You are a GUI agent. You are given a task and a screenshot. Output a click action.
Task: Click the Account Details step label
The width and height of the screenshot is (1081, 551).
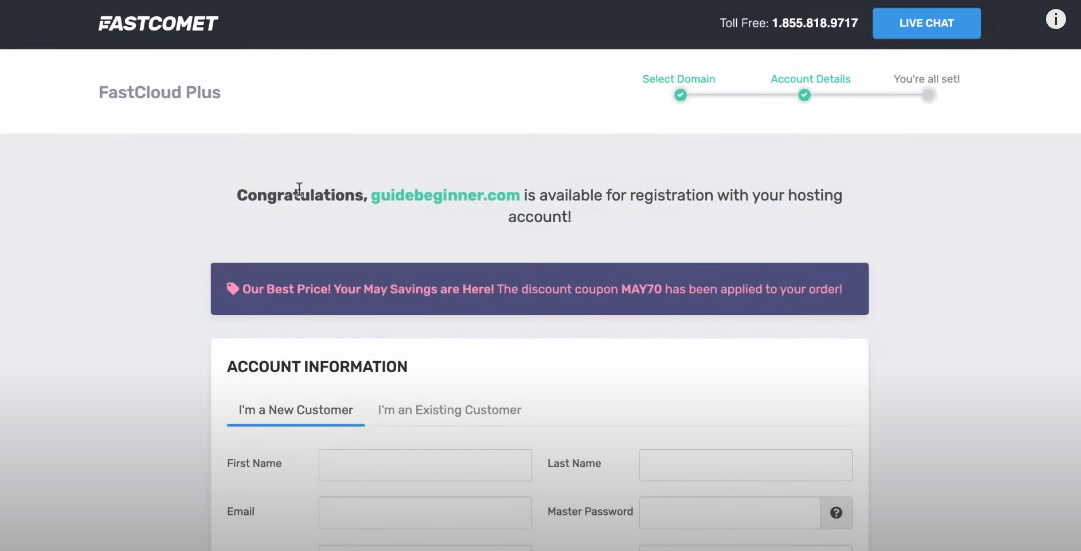[811, 79]
